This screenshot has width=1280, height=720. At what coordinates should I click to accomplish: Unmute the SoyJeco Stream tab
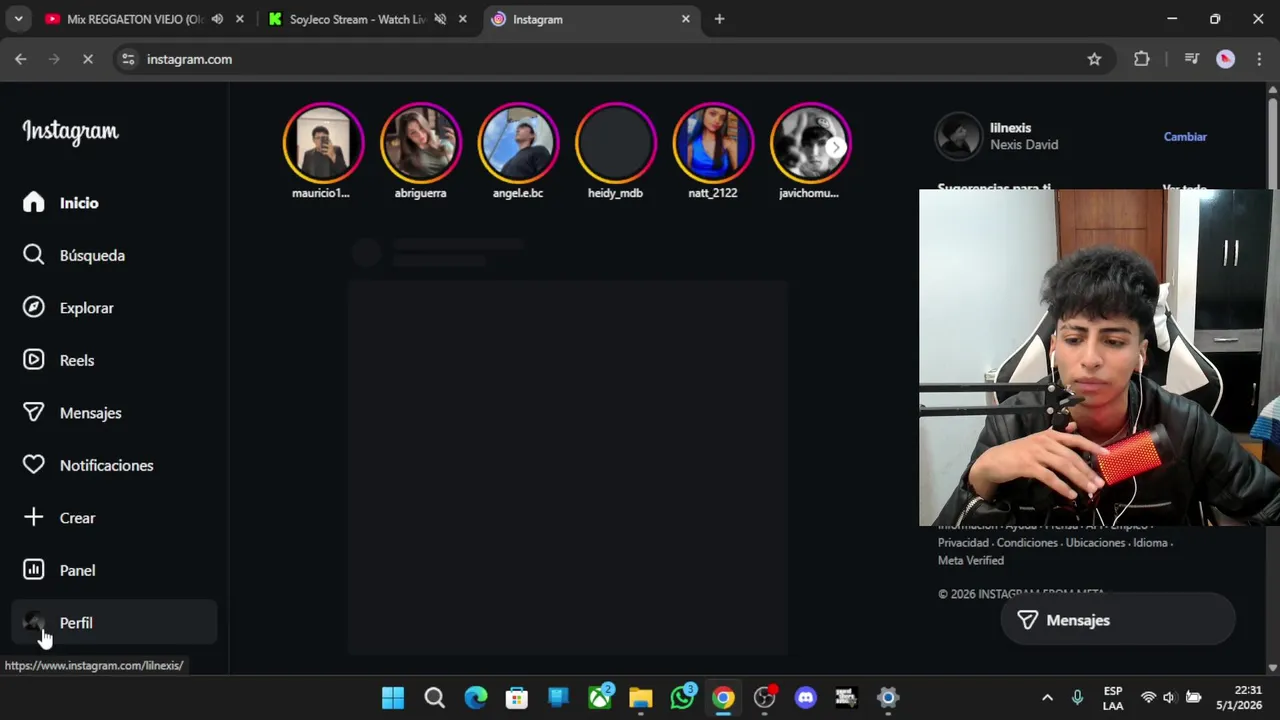440,19
